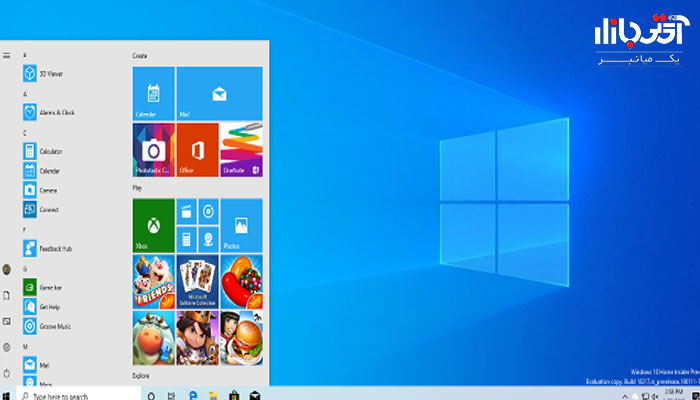
Task: Show hidden tray icons chevron
Action: 625,396
